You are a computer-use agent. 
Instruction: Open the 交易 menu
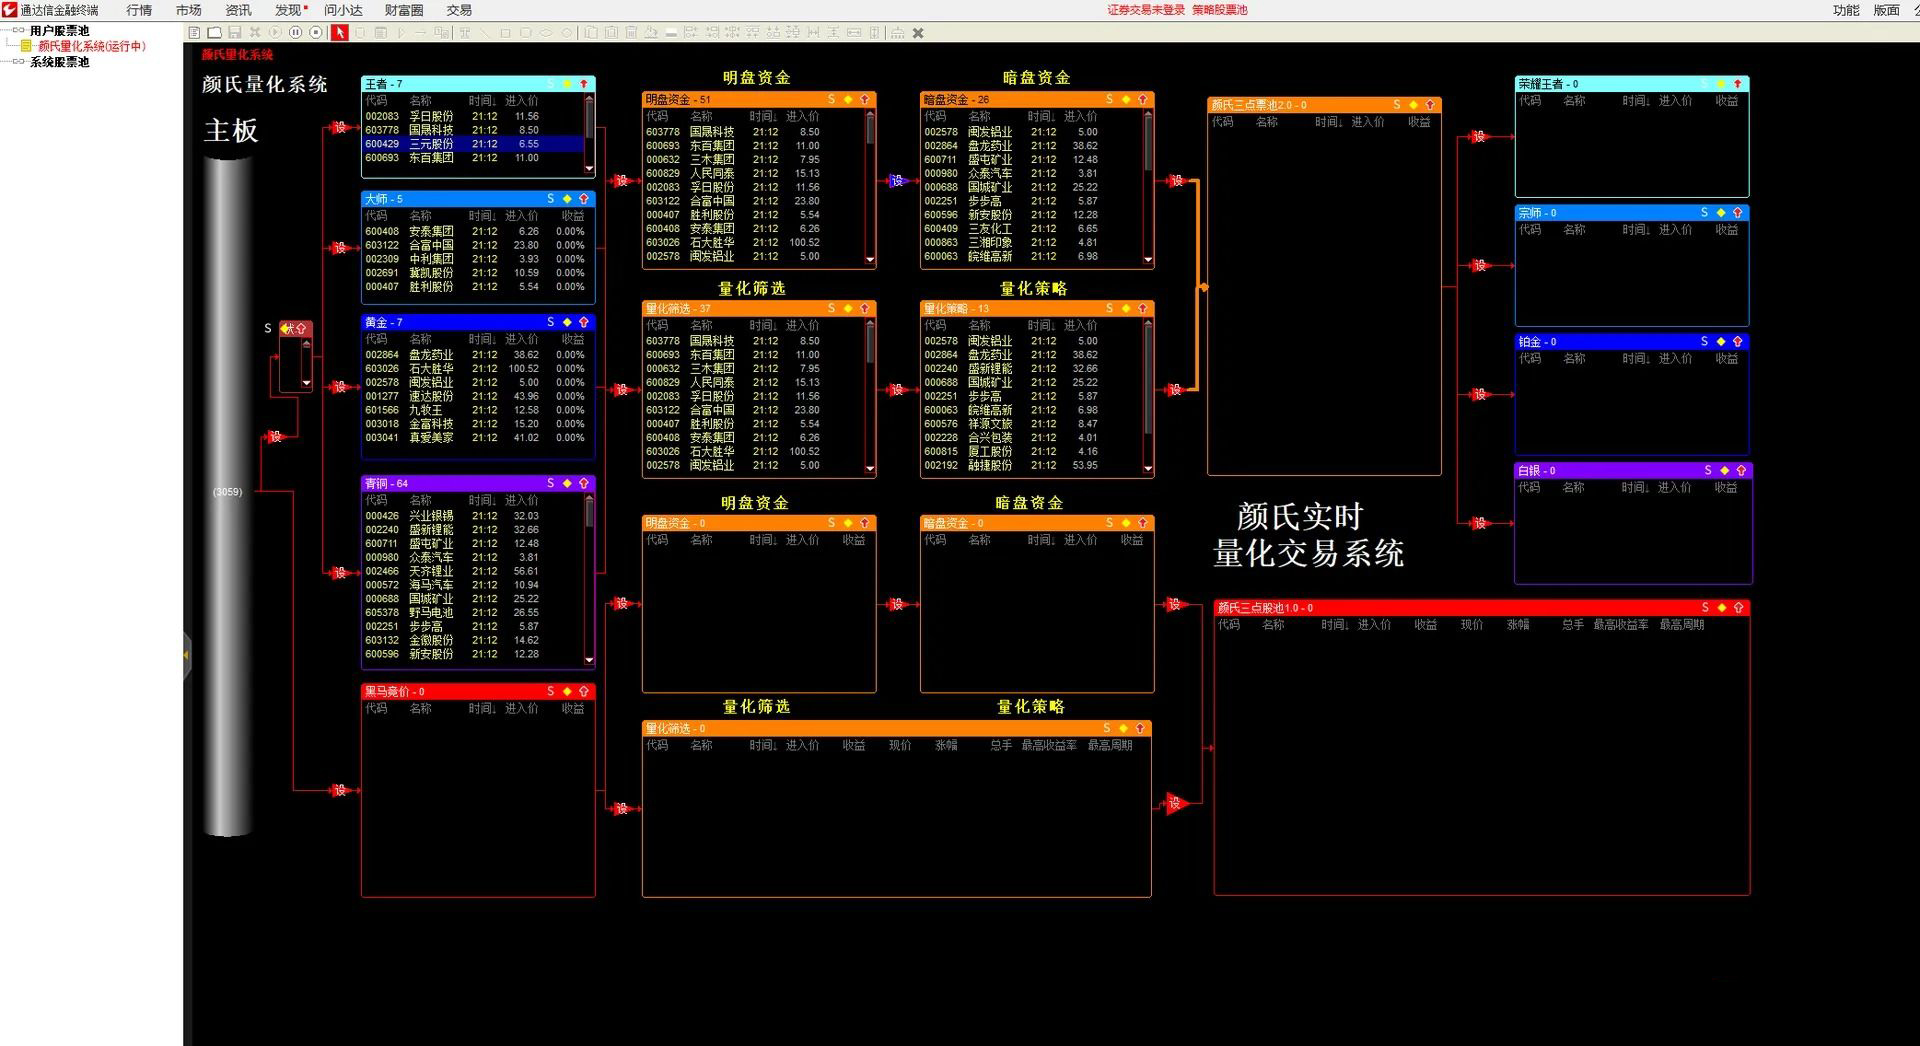(x=458, y=10)
